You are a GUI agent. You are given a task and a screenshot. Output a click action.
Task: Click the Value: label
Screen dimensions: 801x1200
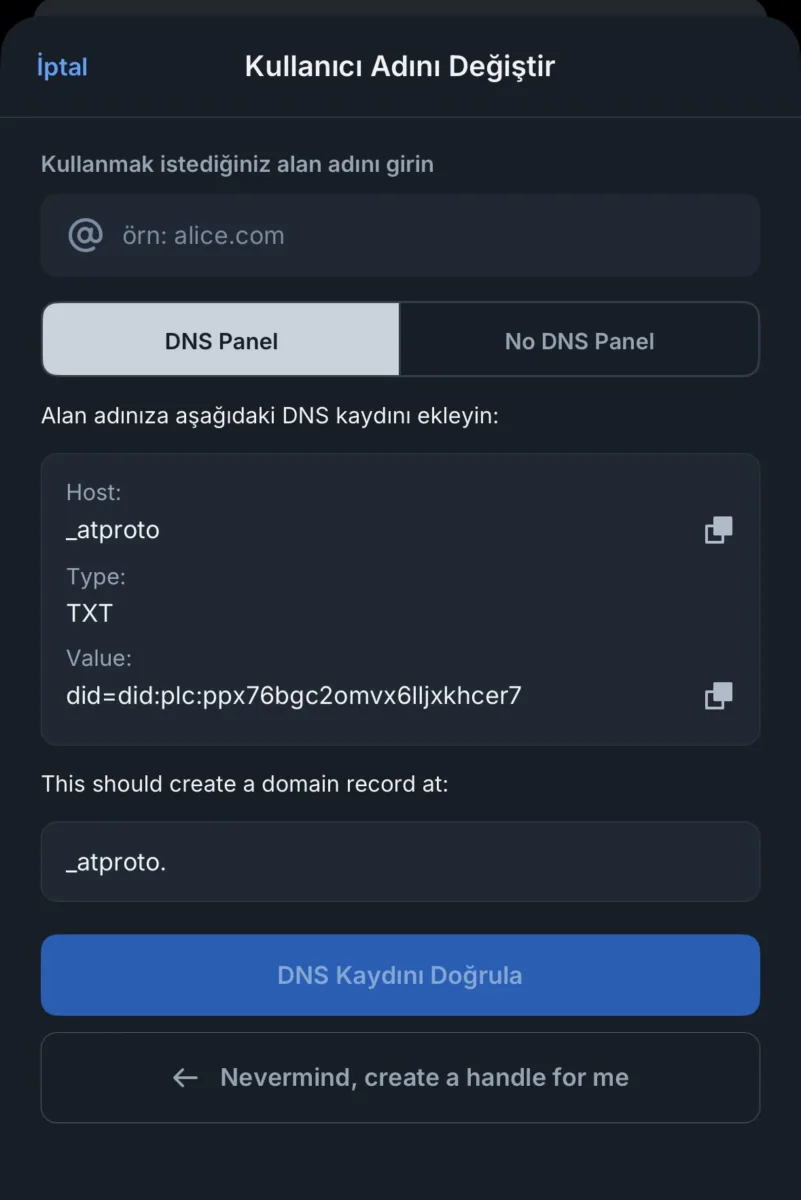(99, 658)
